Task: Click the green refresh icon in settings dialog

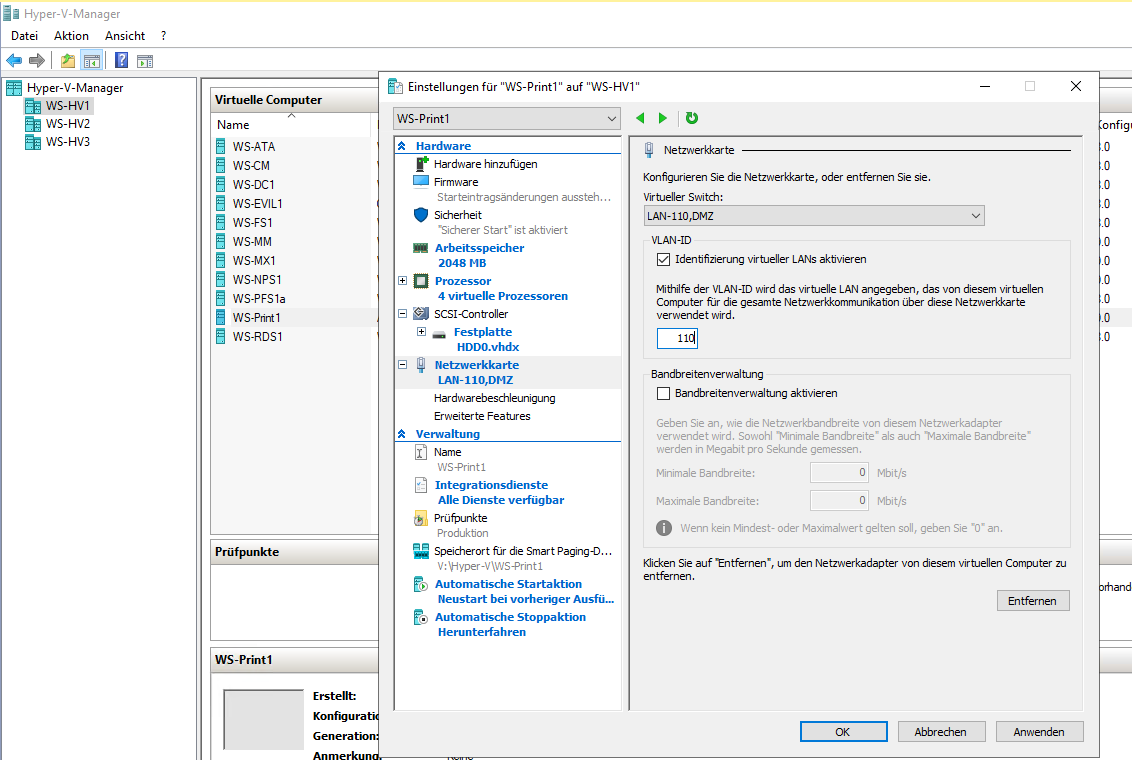Action: [692, 118]
